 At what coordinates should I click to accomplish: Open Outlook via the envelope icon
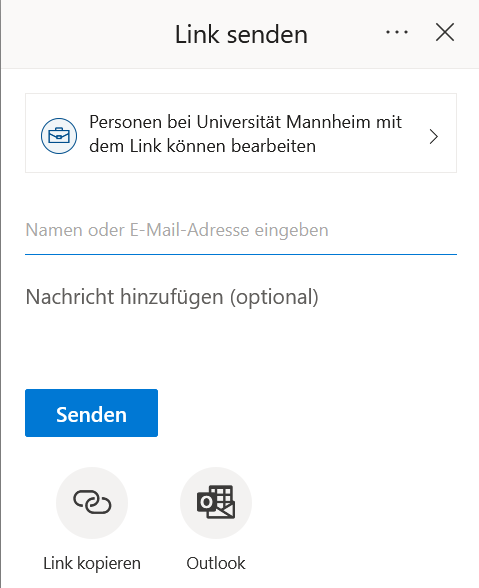click(x=216, y=502)
